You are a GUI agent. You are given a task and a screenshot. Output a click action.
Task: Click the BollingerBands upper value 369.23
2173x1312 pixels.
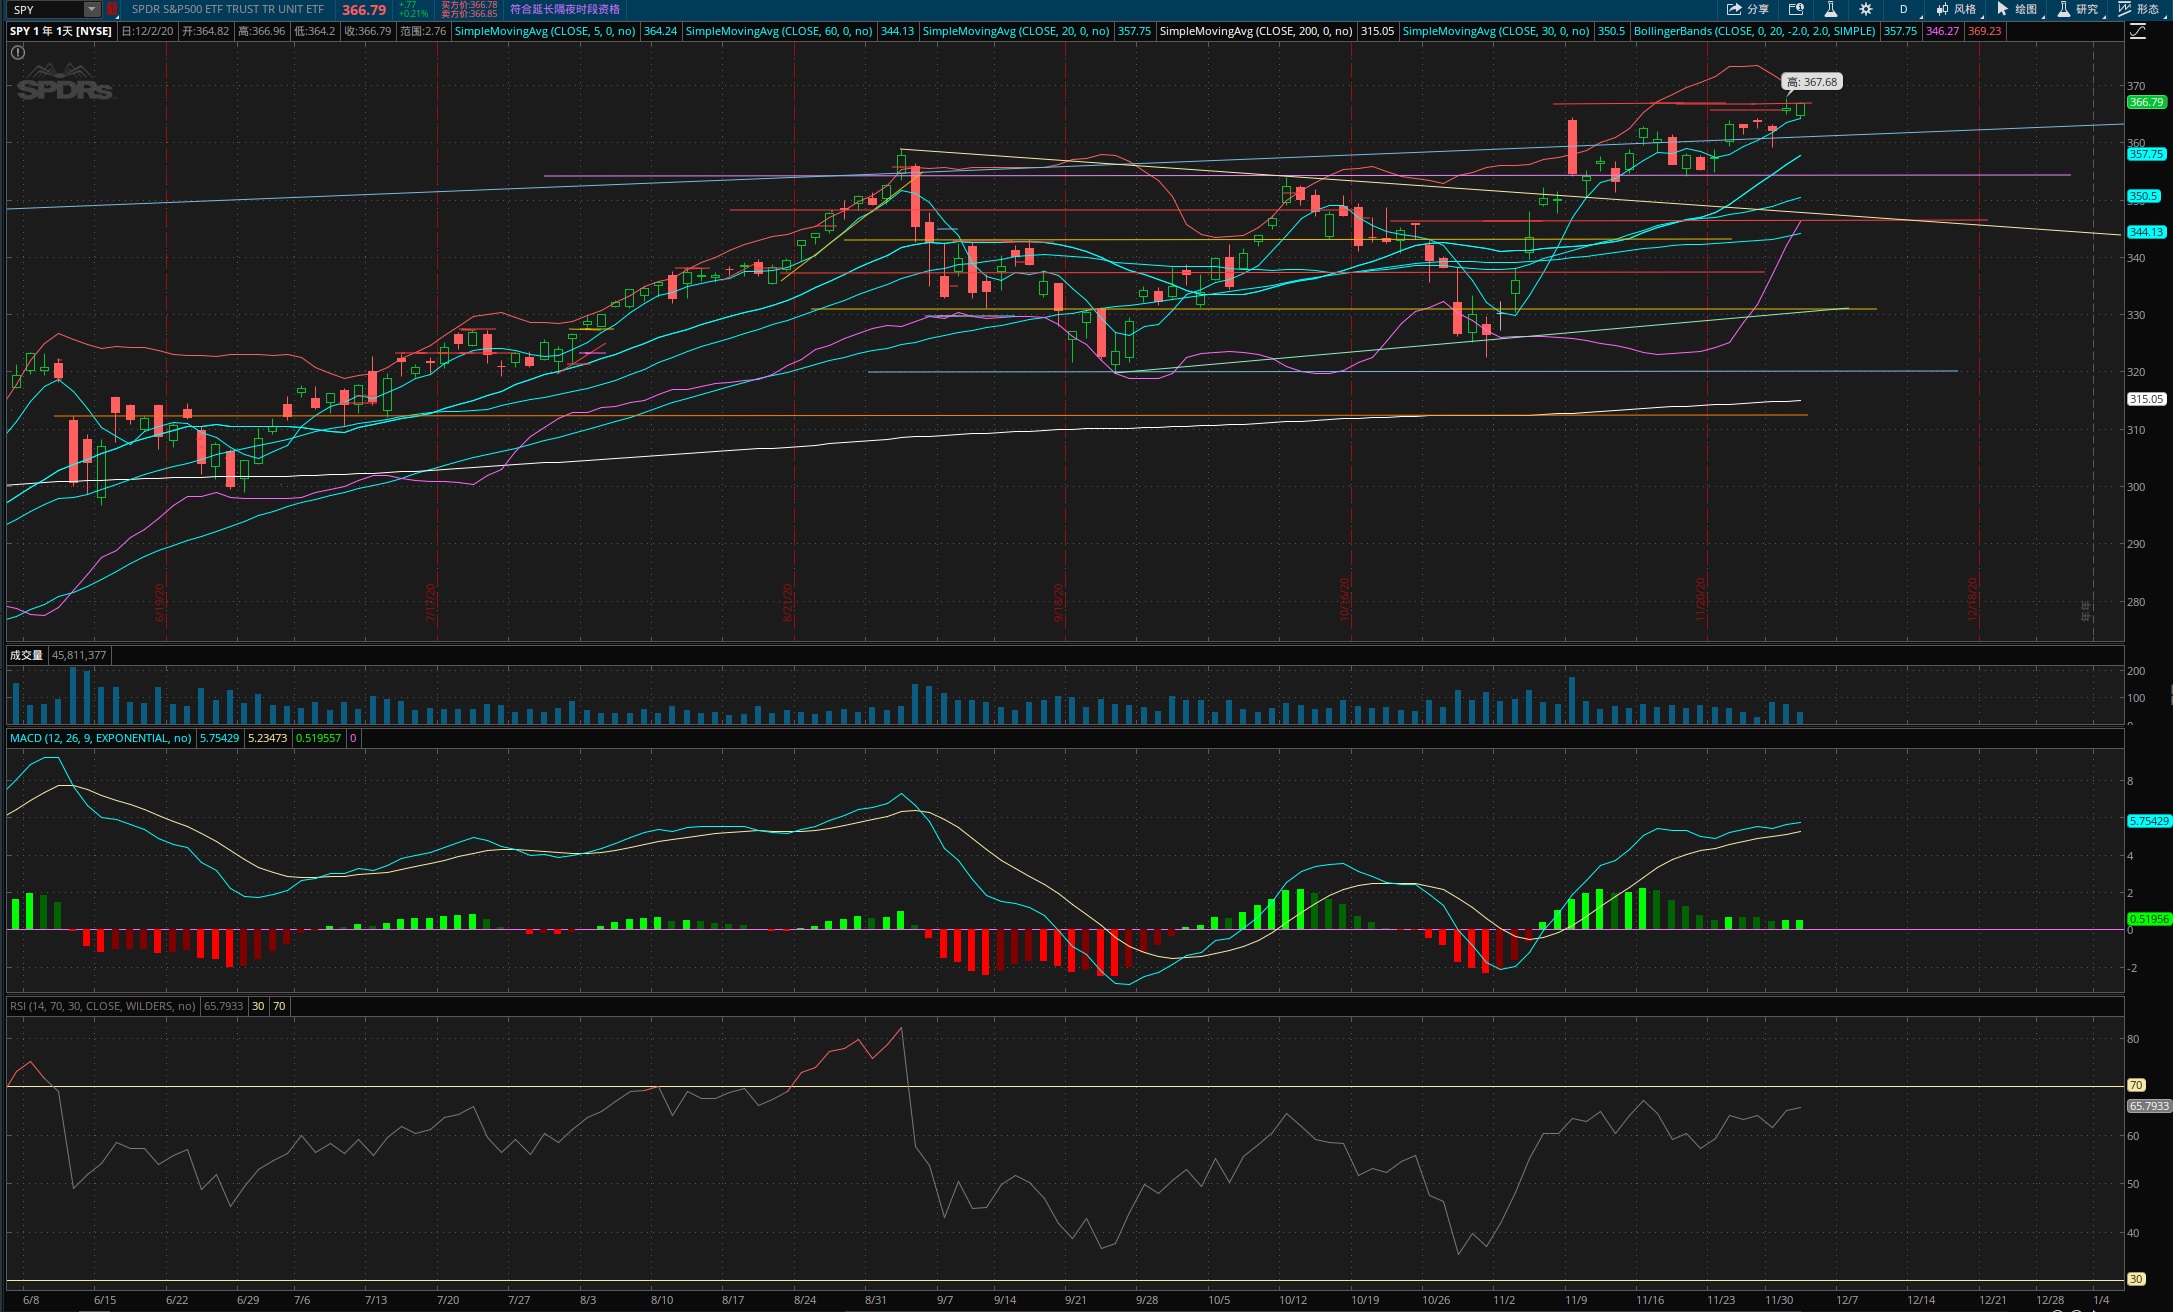pyautogui.click(x=1985, y=31)
